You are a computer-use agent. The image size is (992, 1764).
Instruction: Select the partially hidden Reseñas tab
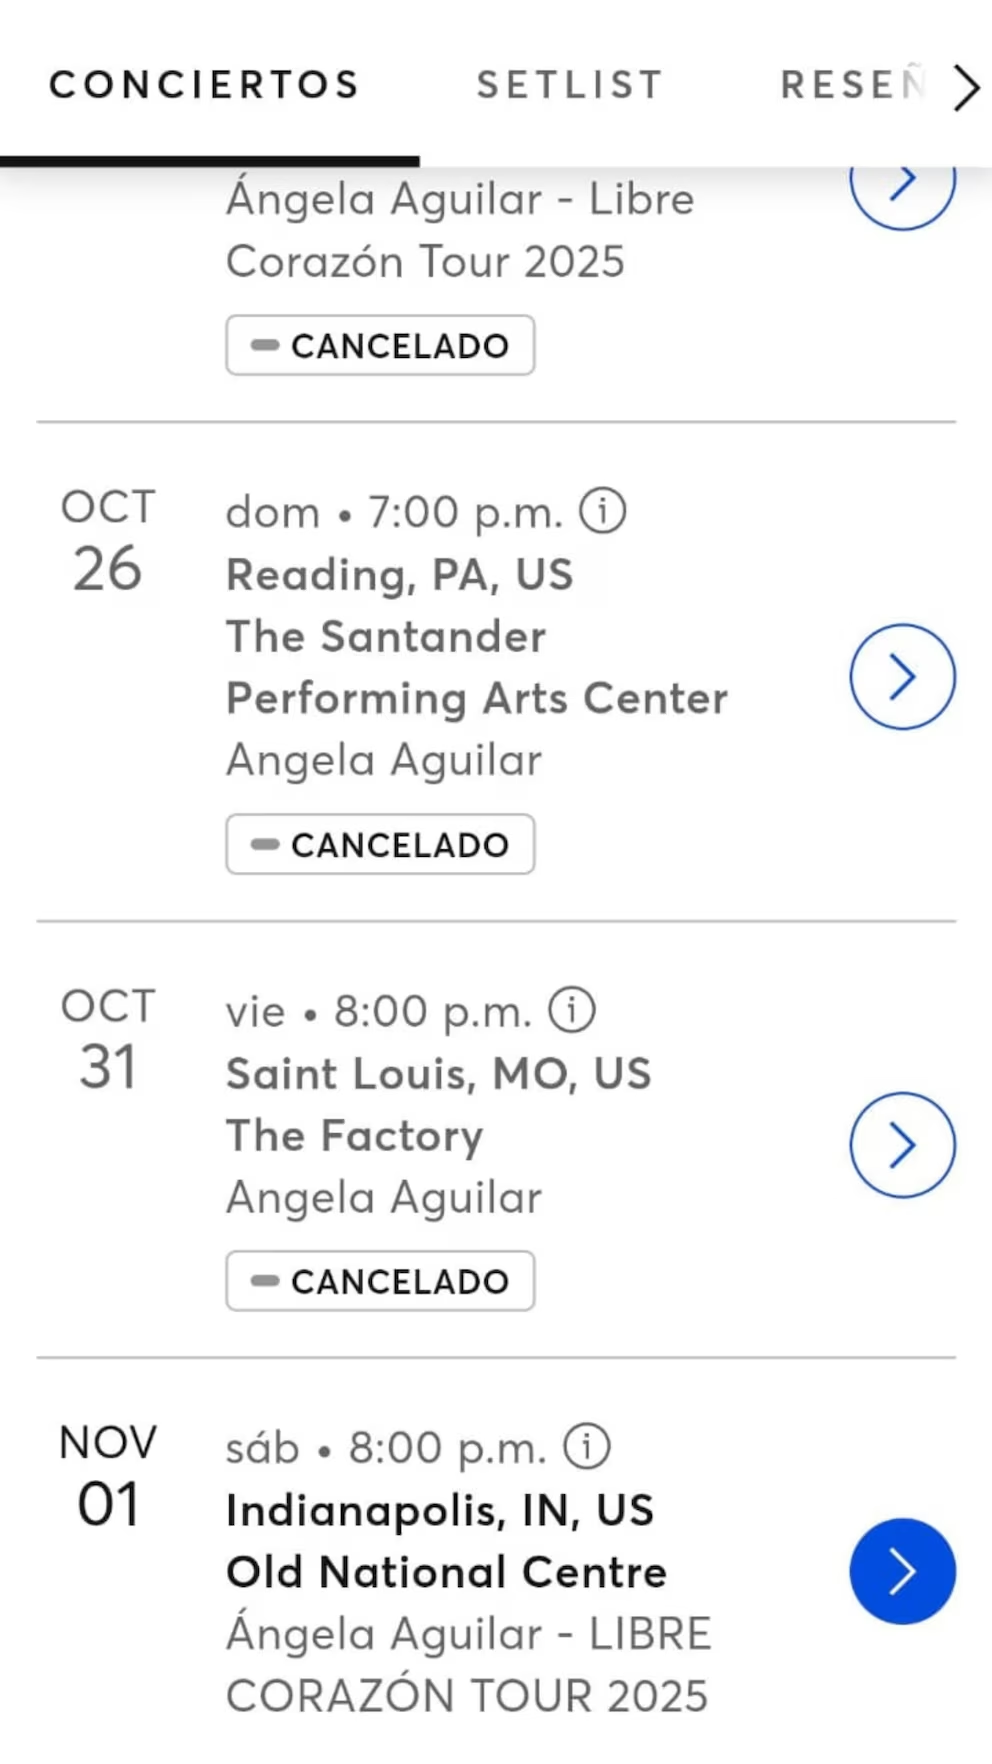click(852, 85)
